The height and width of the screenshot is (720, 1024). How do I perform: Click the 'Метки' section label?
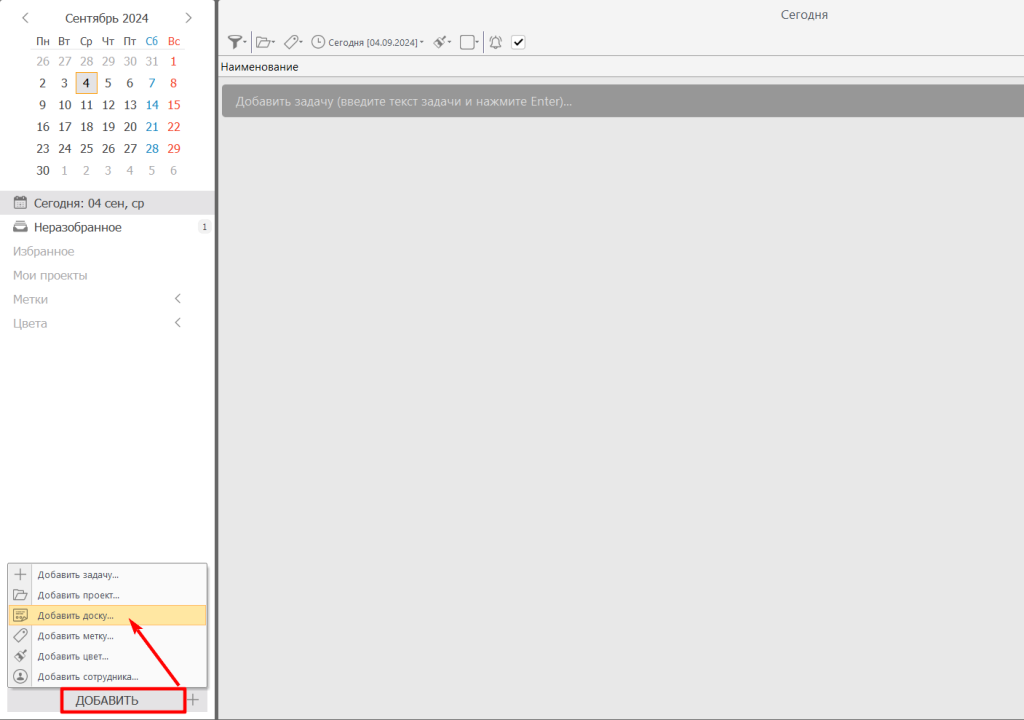(30, 299)
